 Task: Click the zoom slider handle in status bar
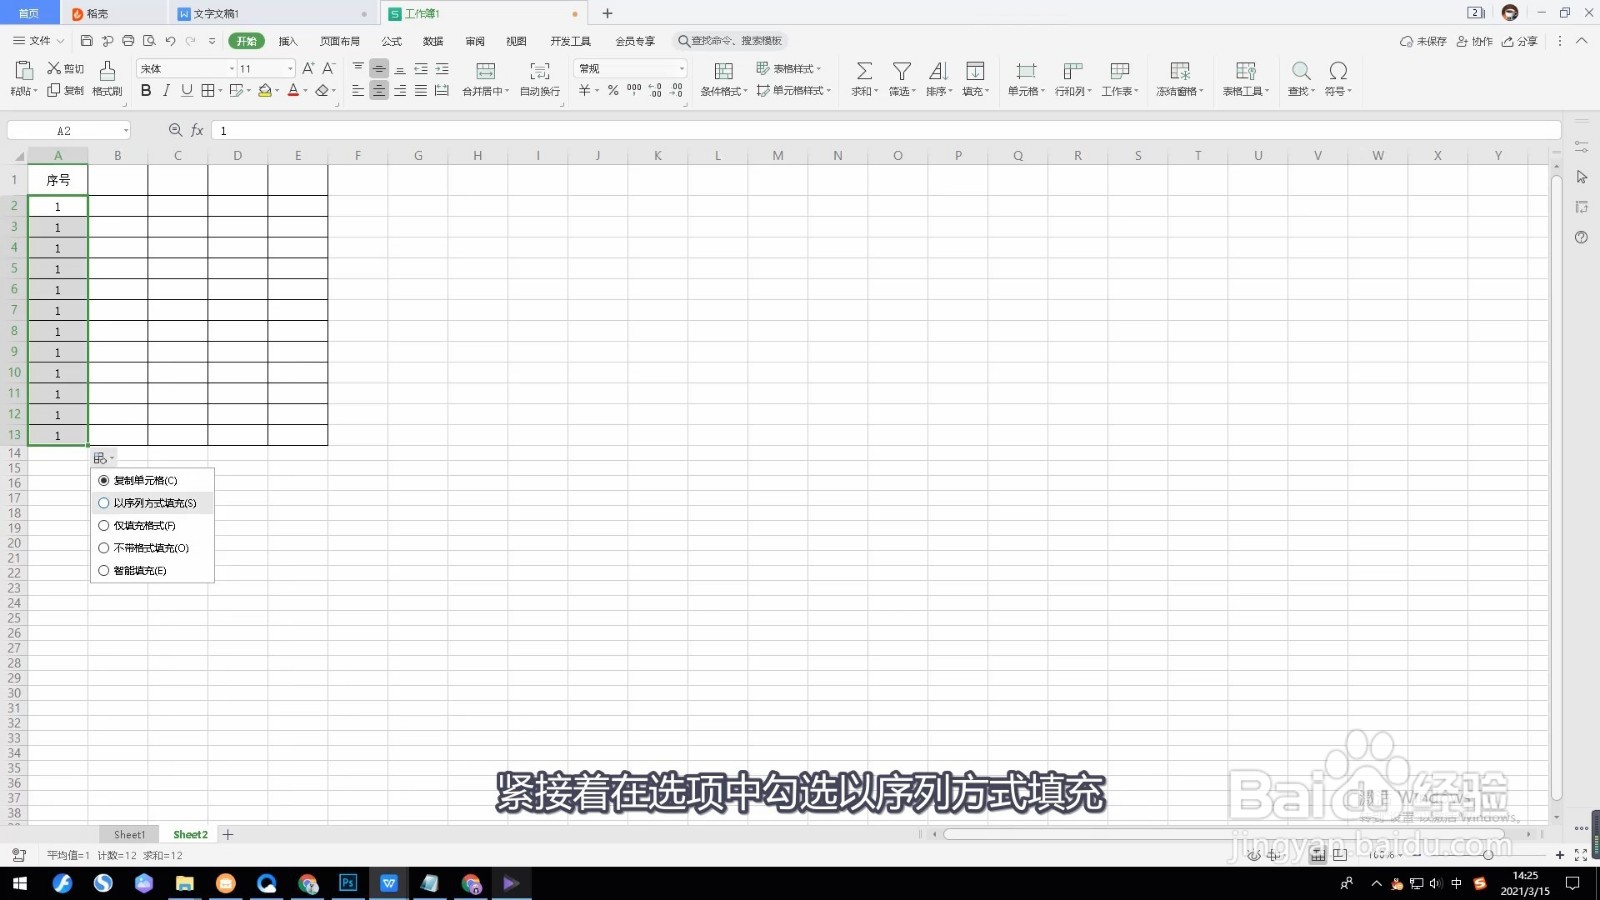tap(1488, 855)
